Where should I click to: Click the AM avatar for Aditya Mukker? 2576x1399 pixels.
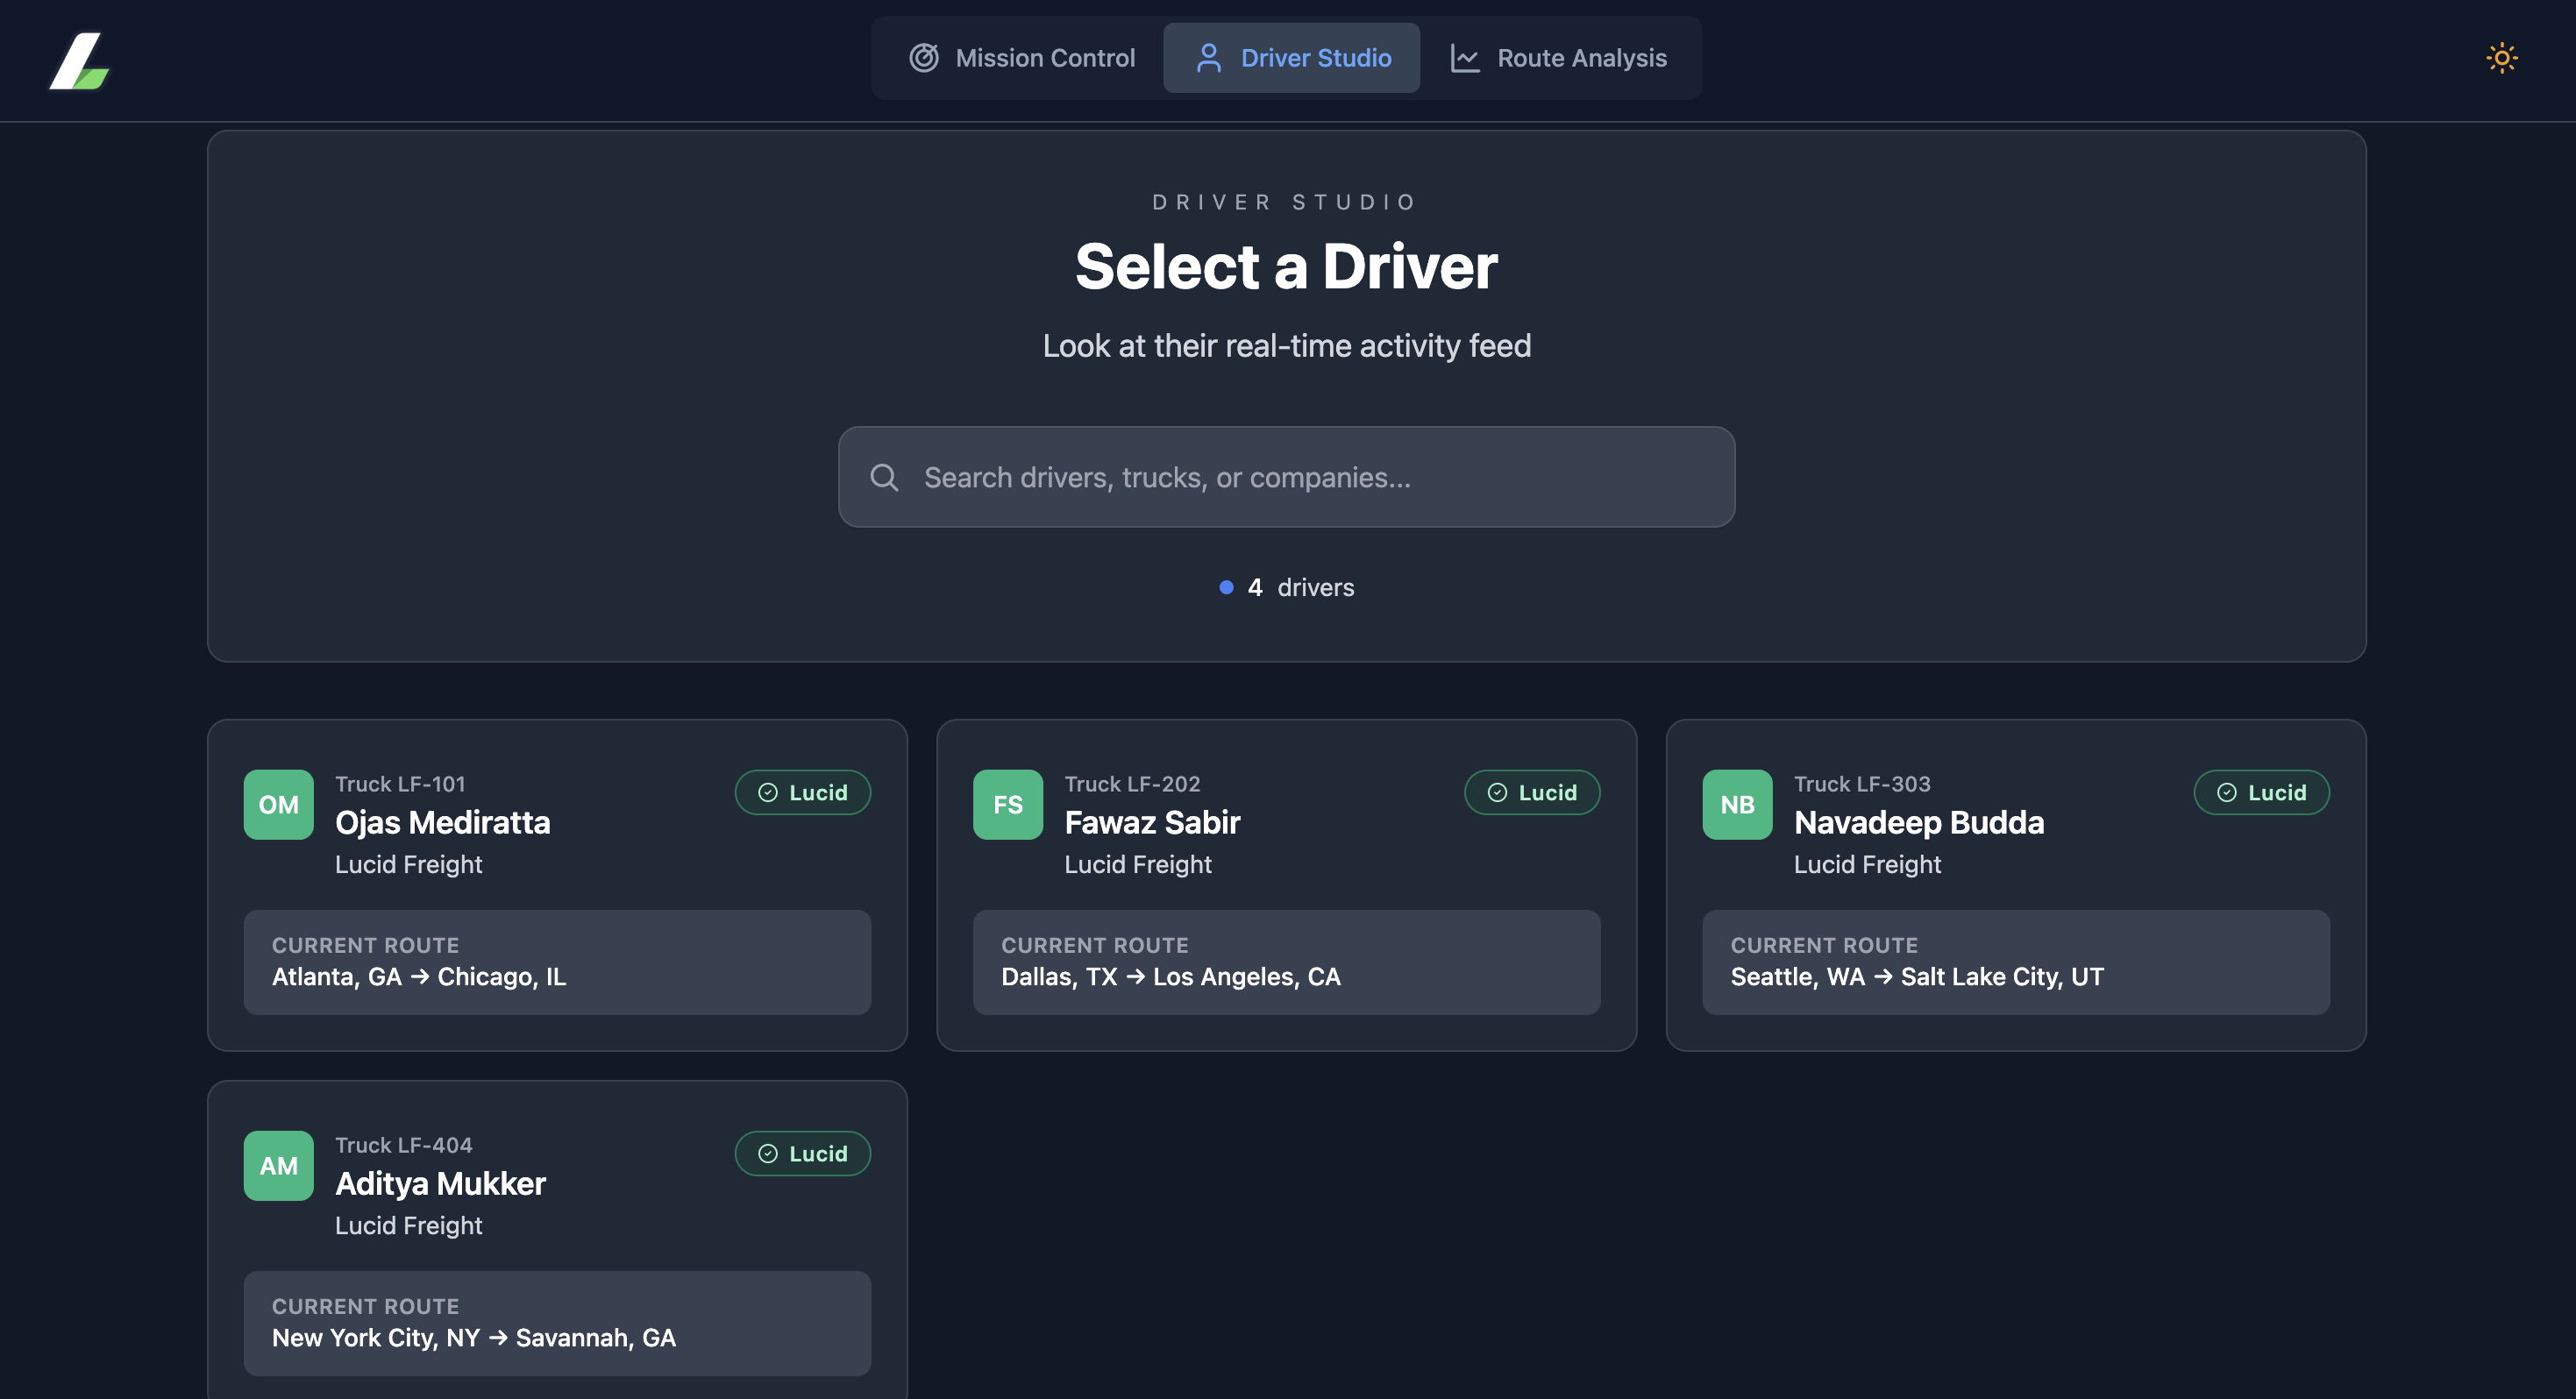tap(278, 1165)
